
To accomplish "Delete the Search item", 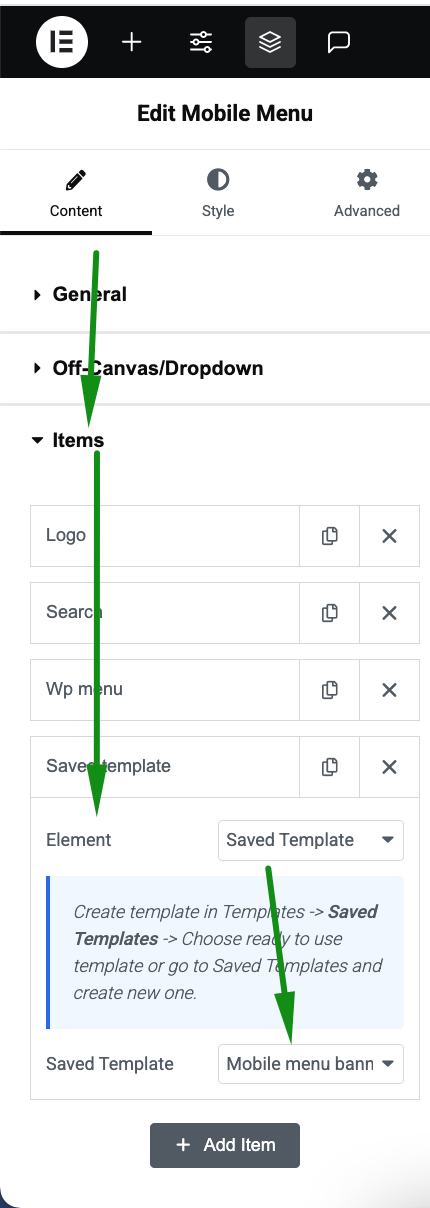I will 389,613.
